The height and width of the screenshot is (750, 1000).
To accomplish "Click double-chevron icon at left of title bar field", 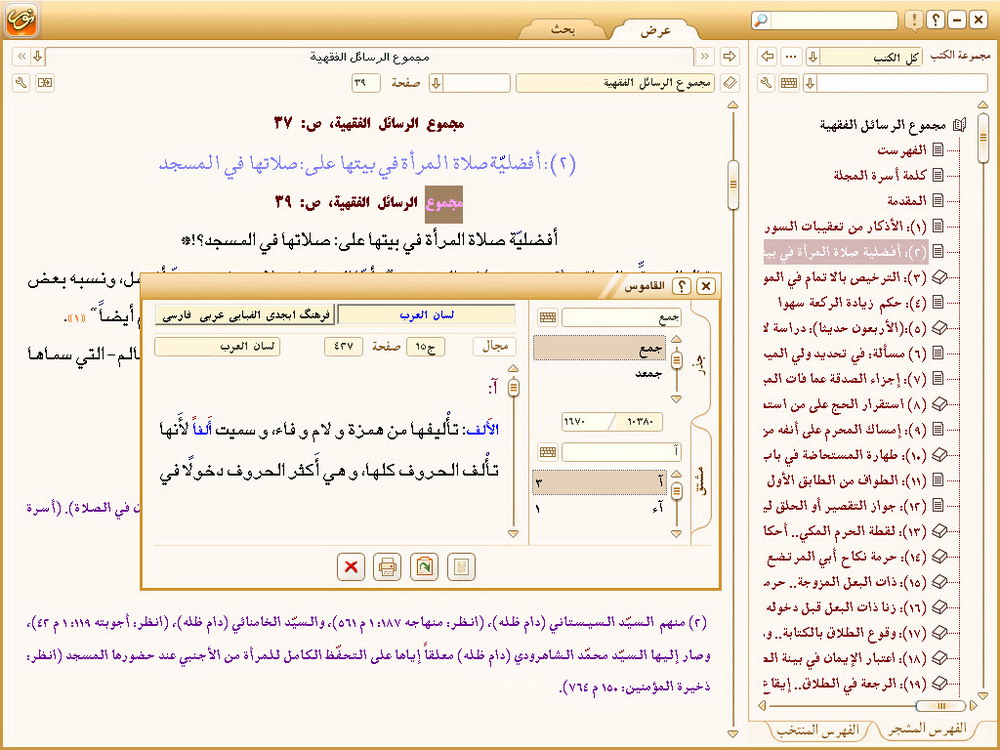I will tap(21, 56).
